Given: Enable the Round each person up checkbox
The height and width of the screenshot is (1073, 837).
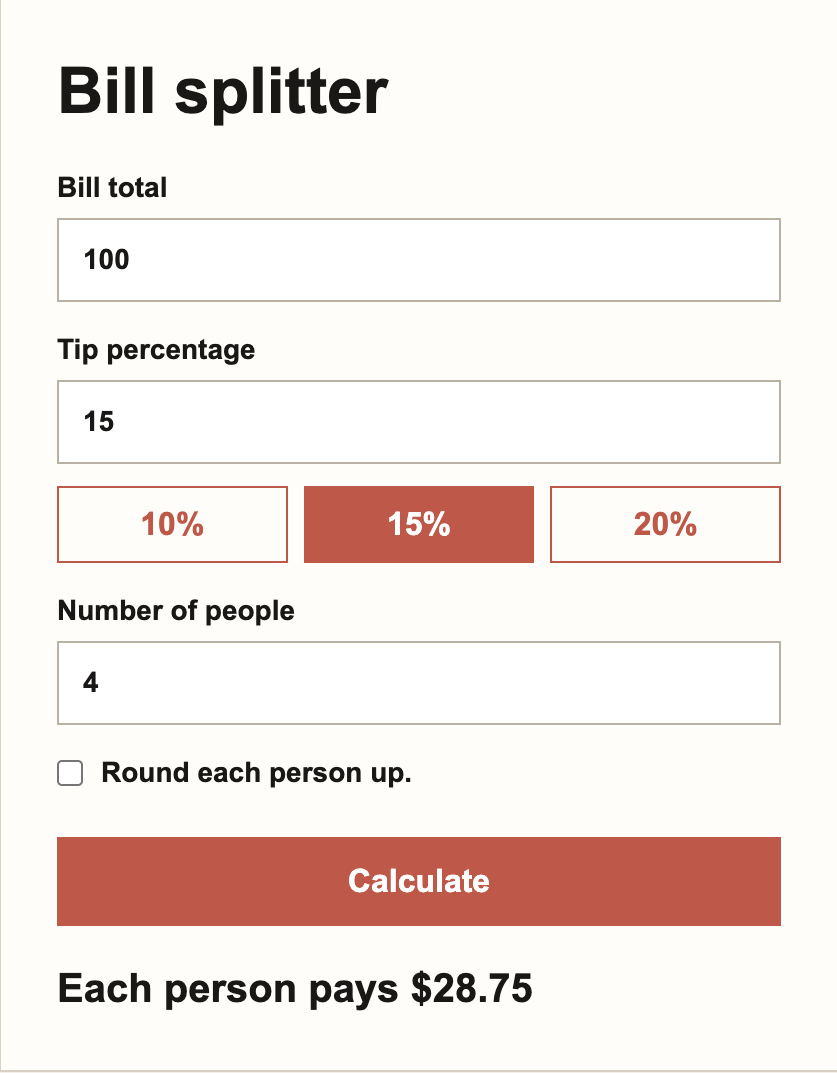Looking at the screenshot, I should click(70, 773).
